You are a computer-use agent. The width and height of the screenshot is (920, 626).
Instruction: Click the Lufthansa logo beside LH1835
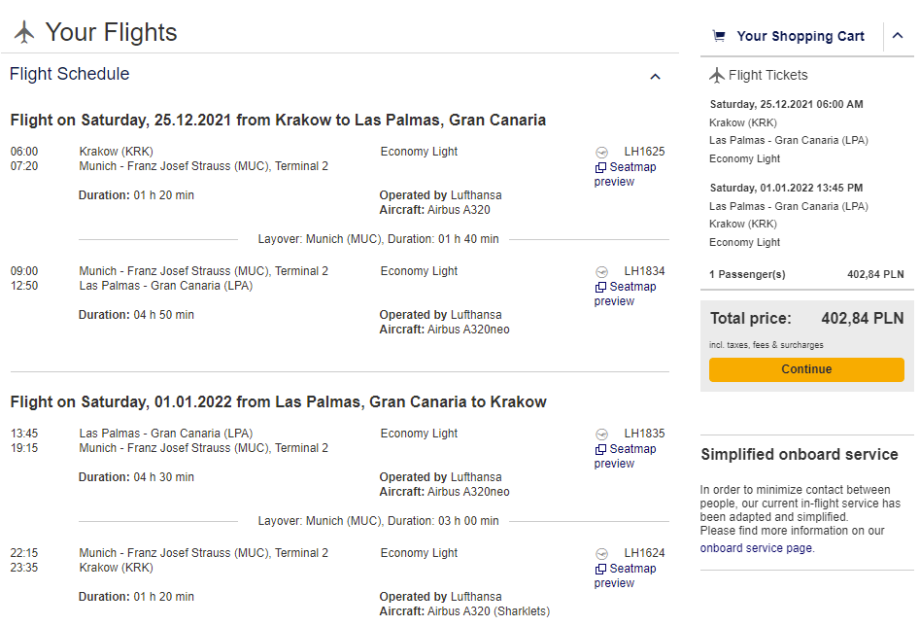(601, 434)
